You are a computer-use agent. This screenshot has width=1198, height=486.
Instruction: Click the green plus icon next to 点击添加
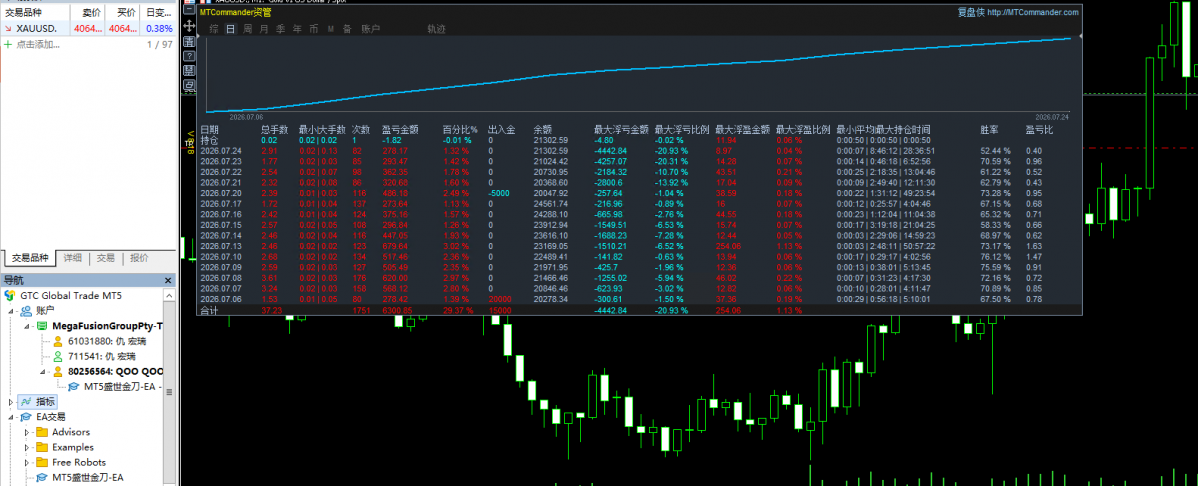click(8, 45)
